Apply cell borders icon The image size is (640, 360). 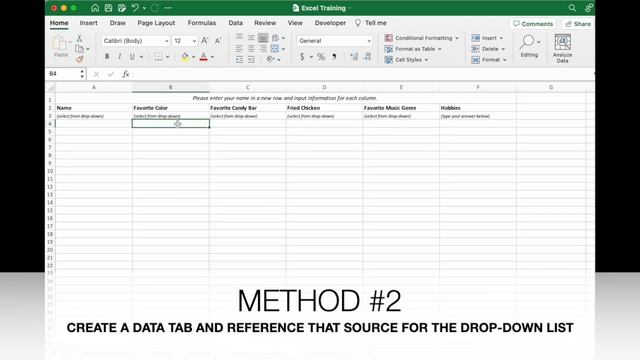point(158,57)
